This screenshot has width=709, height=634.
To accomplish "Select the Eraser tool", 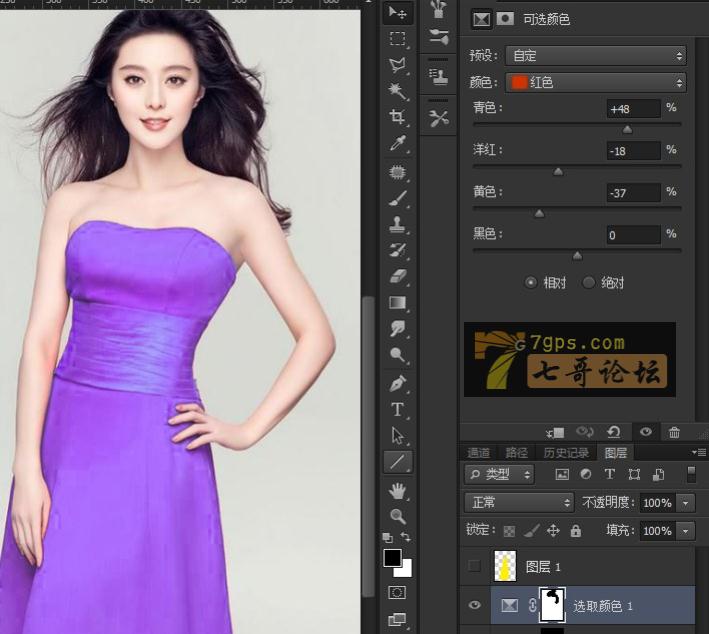I will click(x=397, y=276).
